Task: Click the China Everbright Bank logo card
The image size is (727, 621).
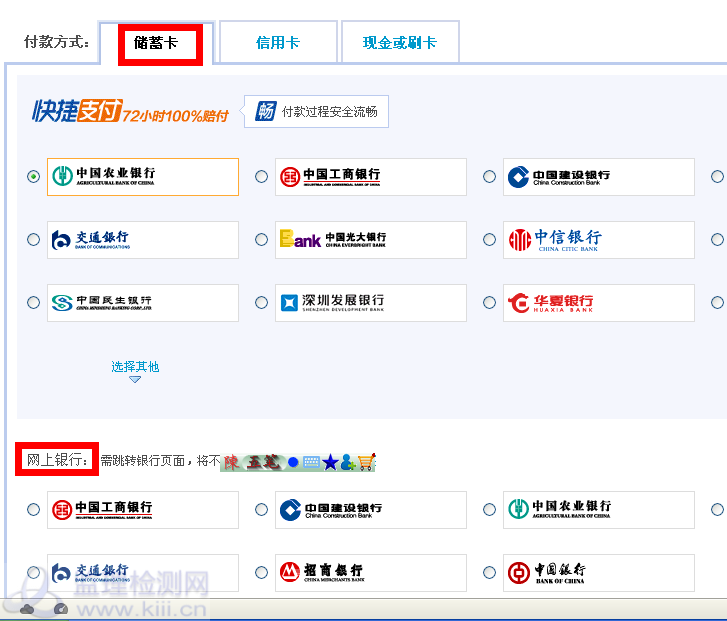Action: pyautogui.click(x=371, y=240)
